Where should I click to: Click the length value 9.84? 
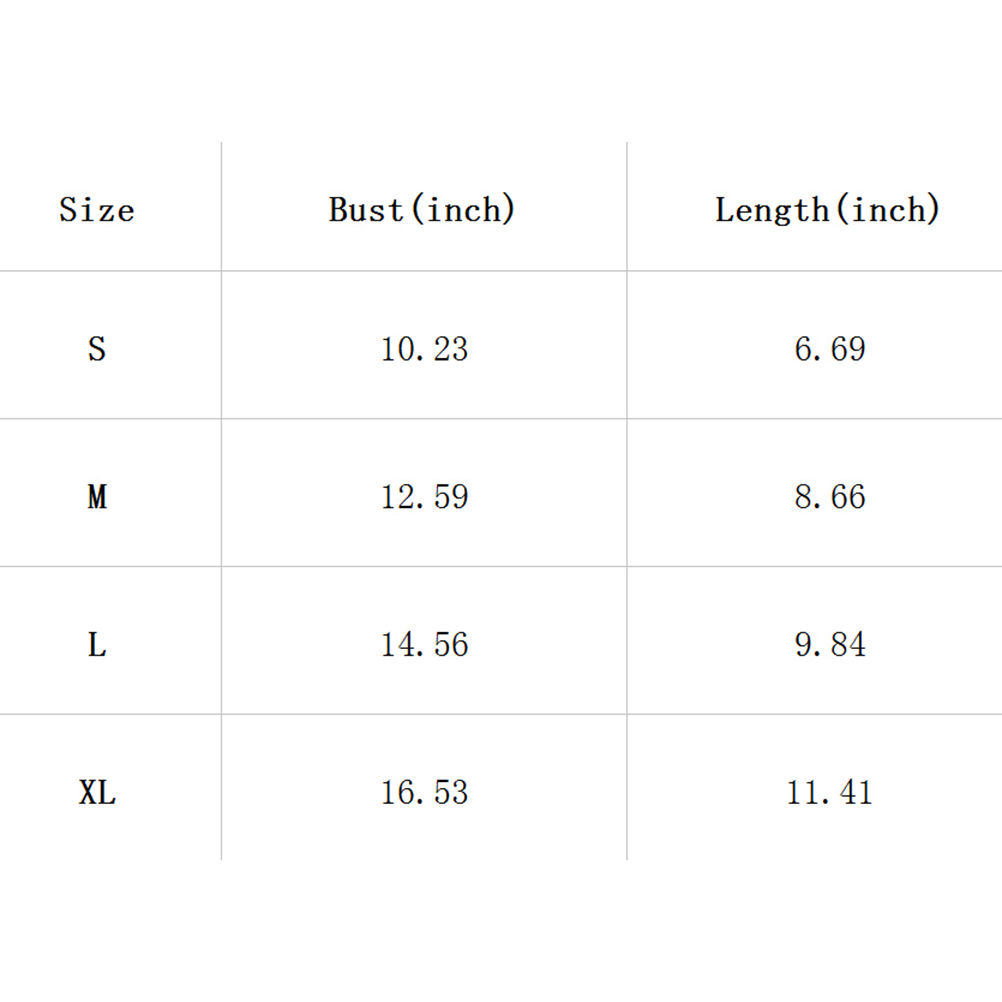829,645
